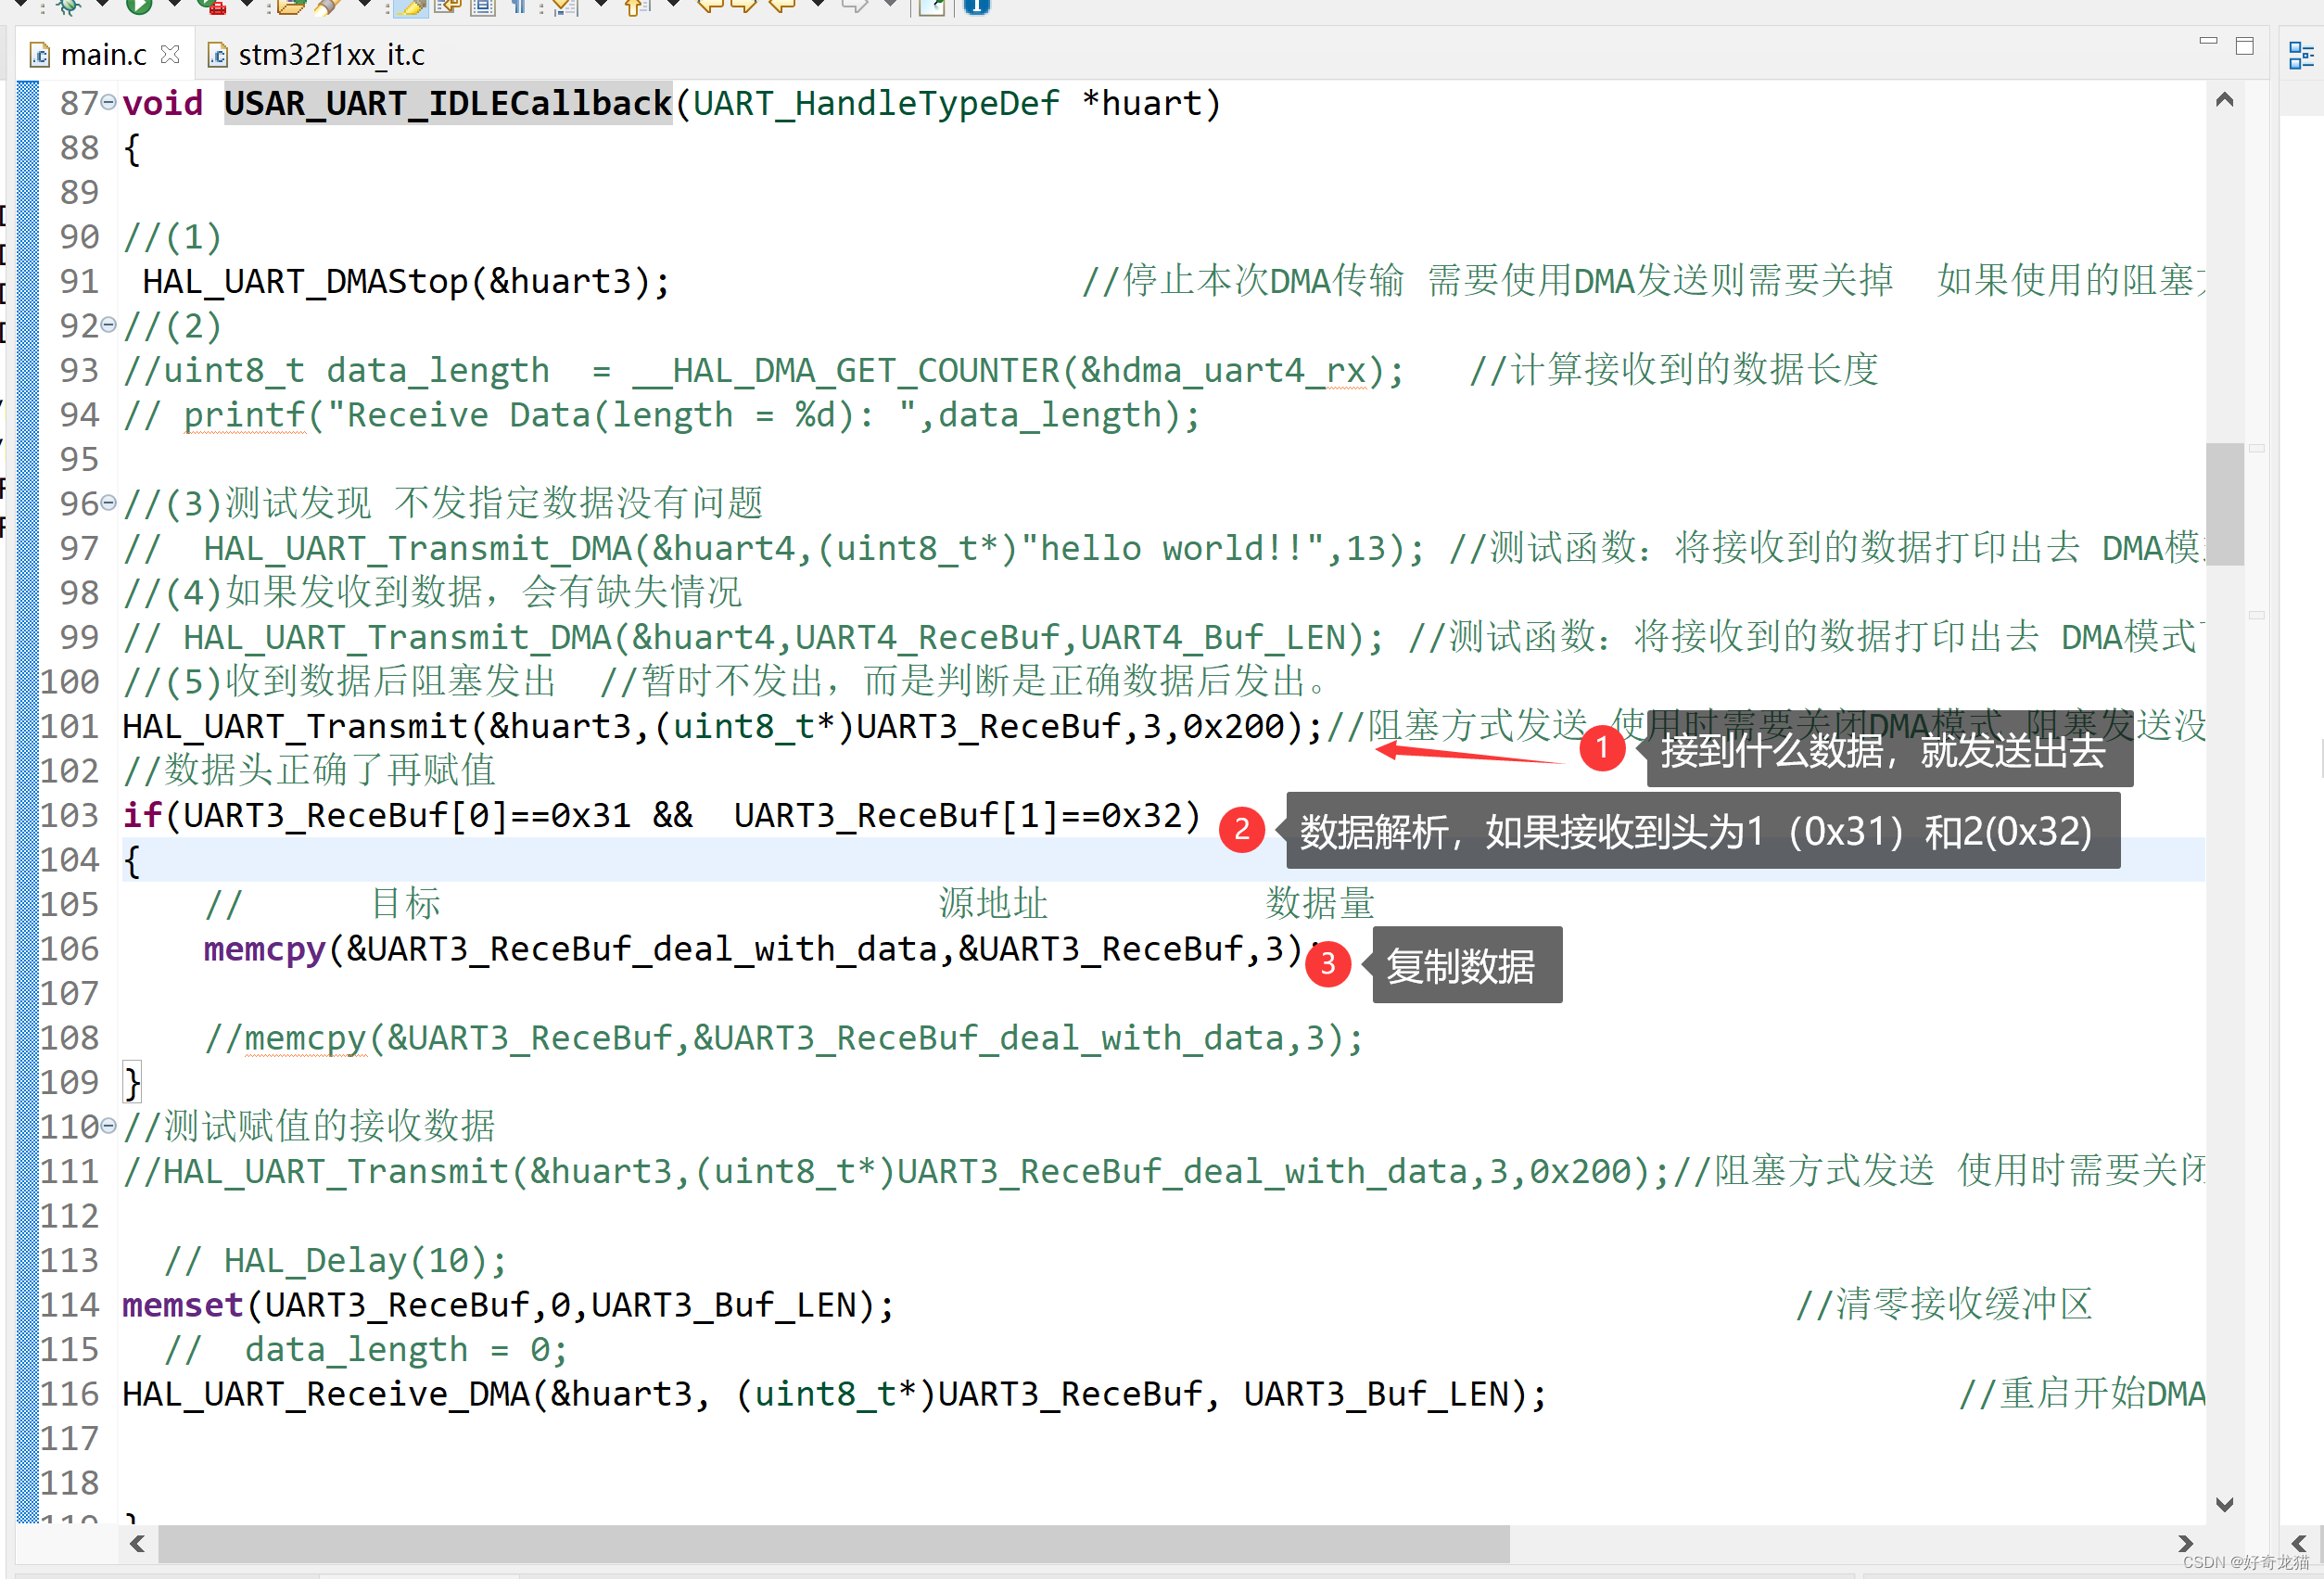The height and width of the screenshot is (1579, 2324).
Task: Click the __HAL_DMA_GET_COUNTER commented call
Action: pyautogui.click(x=1018, y=371)
